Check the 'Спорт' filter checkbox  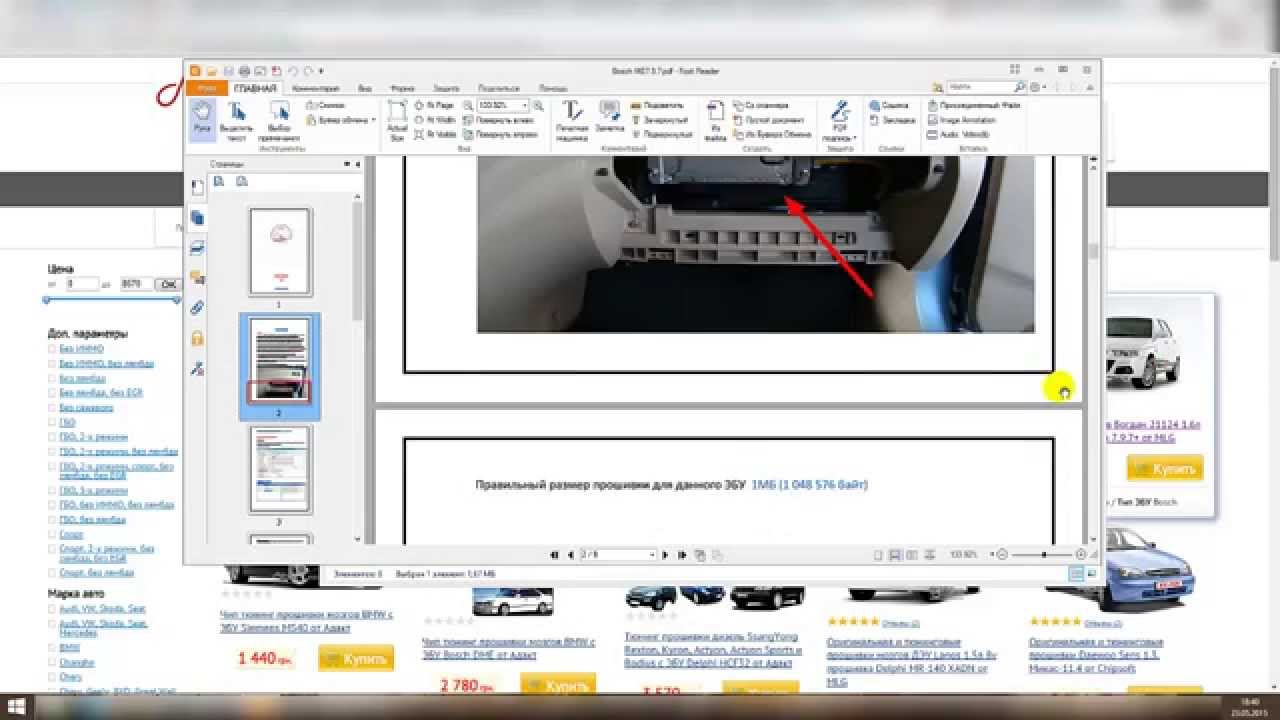tap(52, 535)
